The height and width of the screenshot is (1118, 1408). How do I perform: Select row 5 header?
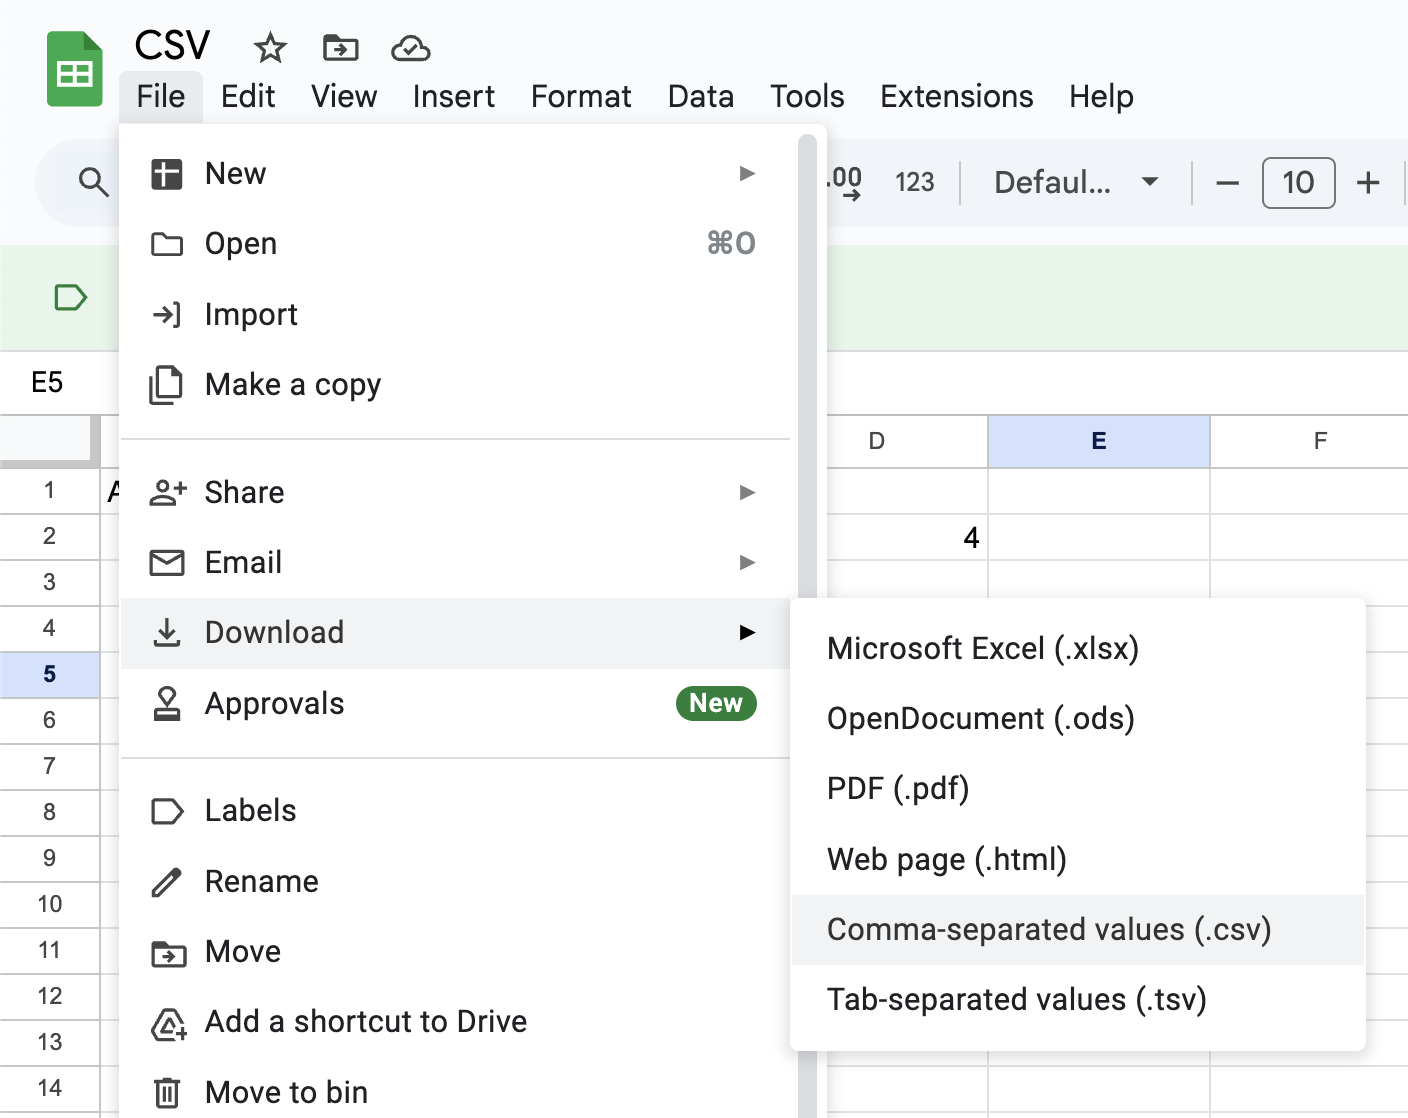pyautogui.click(x=49, y=675)
